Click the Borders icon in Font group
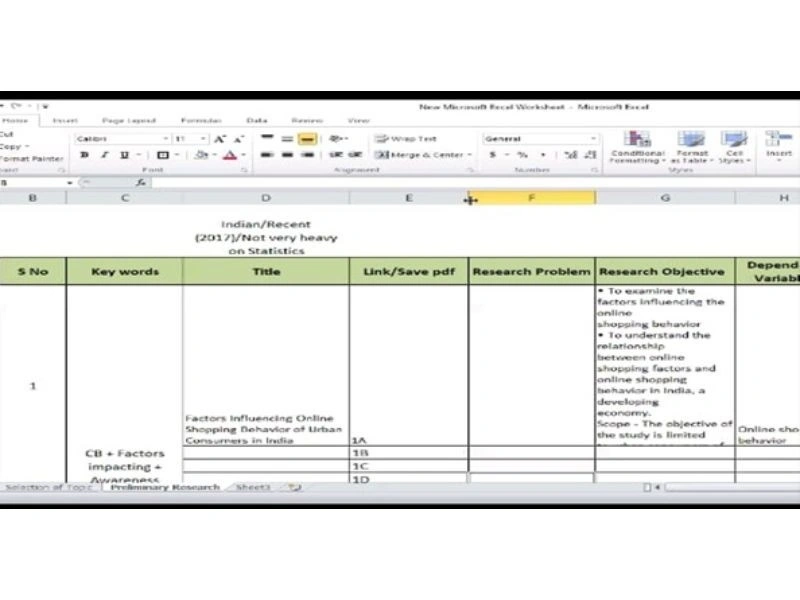The width and height of the screenshot is (800, 600). tap(162, 155)
